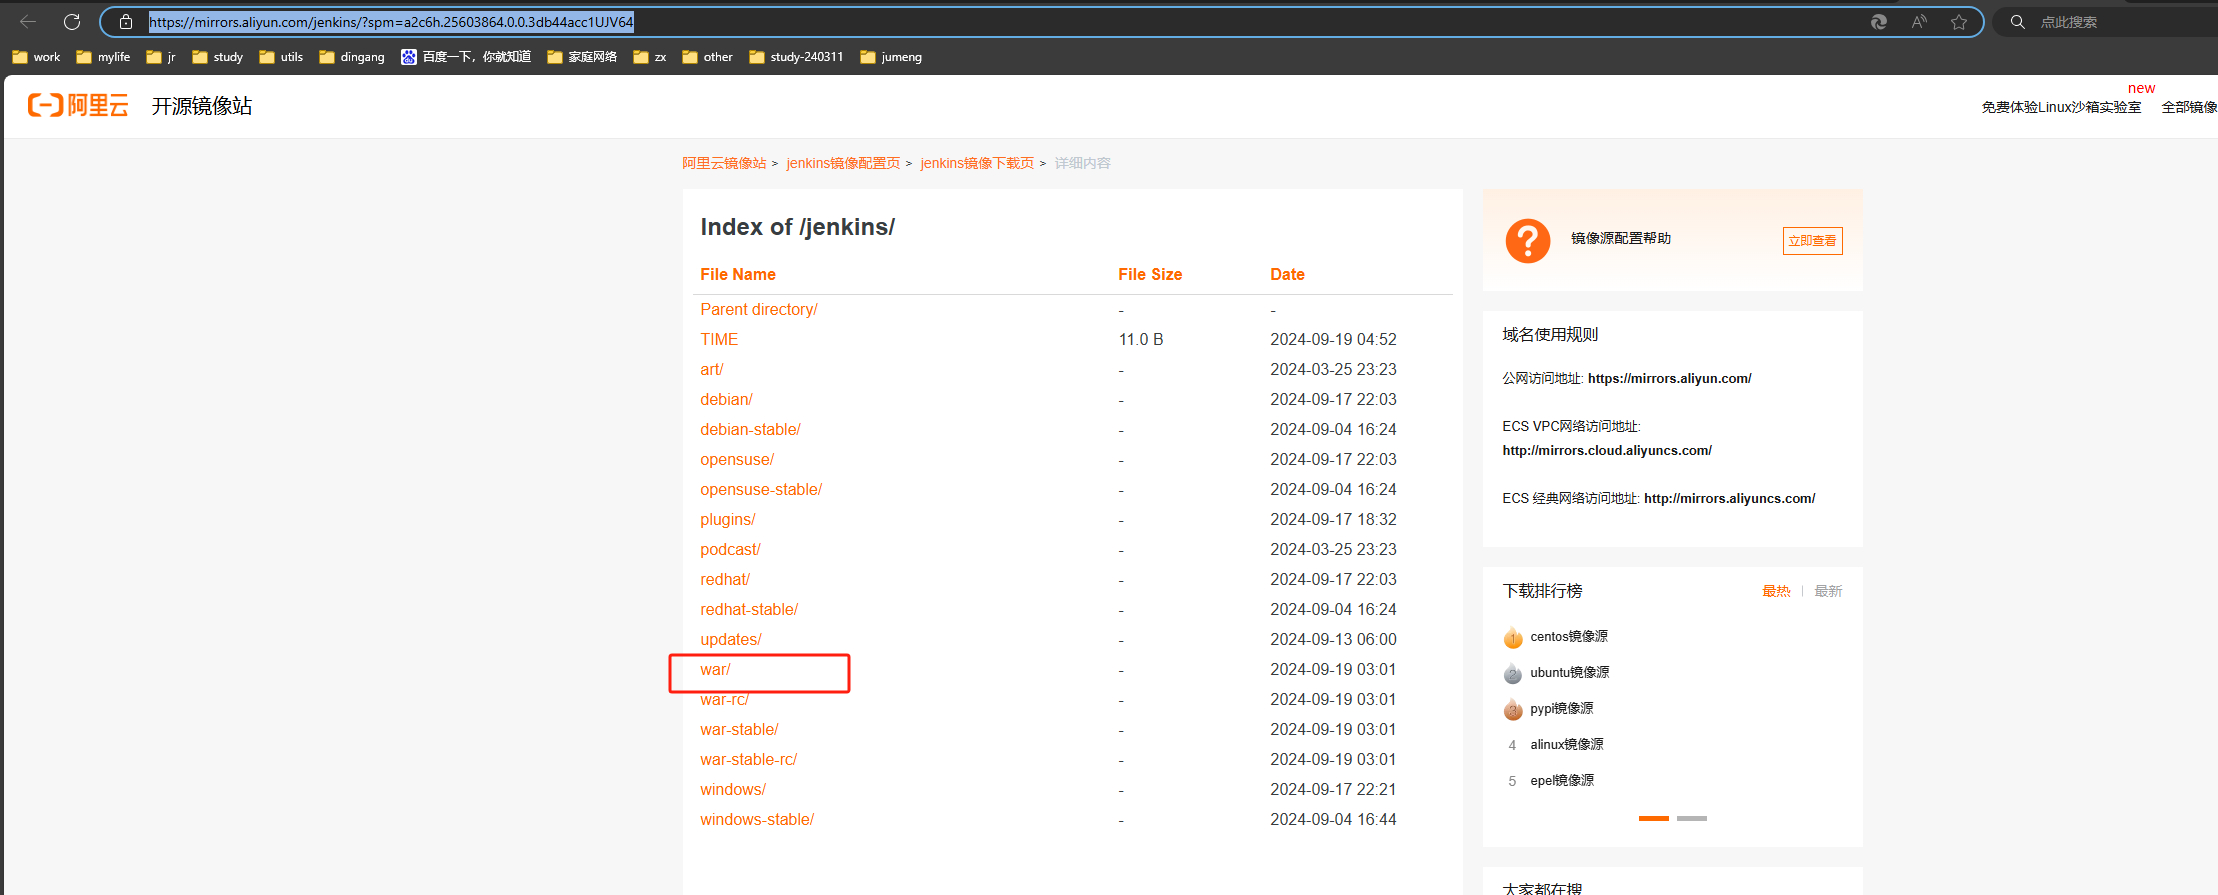Open the Baidu bookmark in bookmarks bar

pos(466,57)
